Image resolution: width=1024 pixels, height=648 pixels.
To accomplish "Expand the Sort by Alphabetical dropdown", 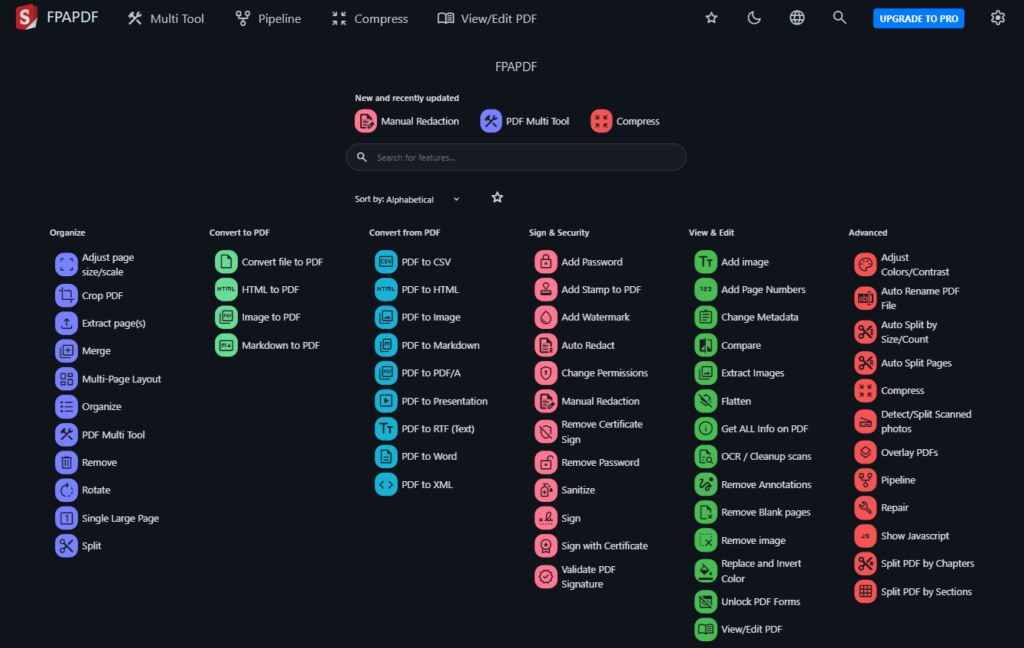I will click(x=408, y=199).
